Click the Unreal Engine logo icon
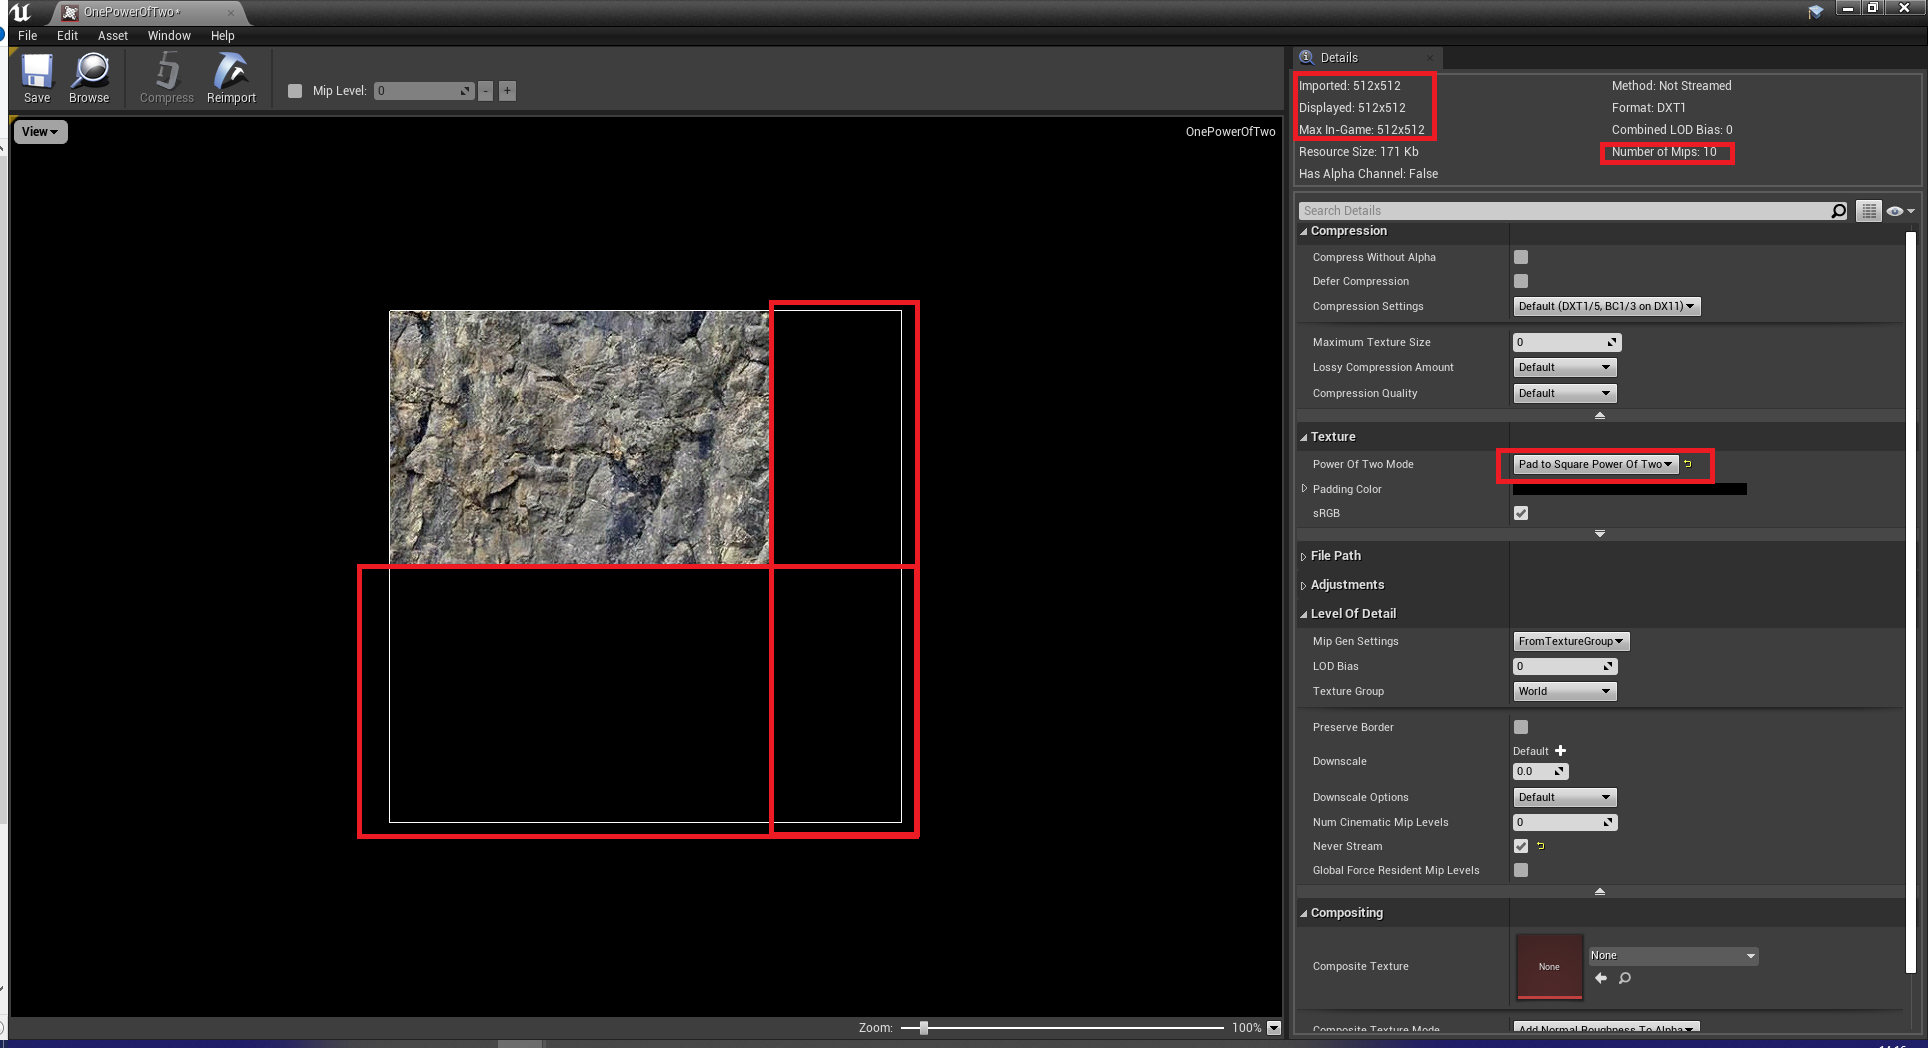The height and width of the screenshot is (1048, 1928). (20, 12)
